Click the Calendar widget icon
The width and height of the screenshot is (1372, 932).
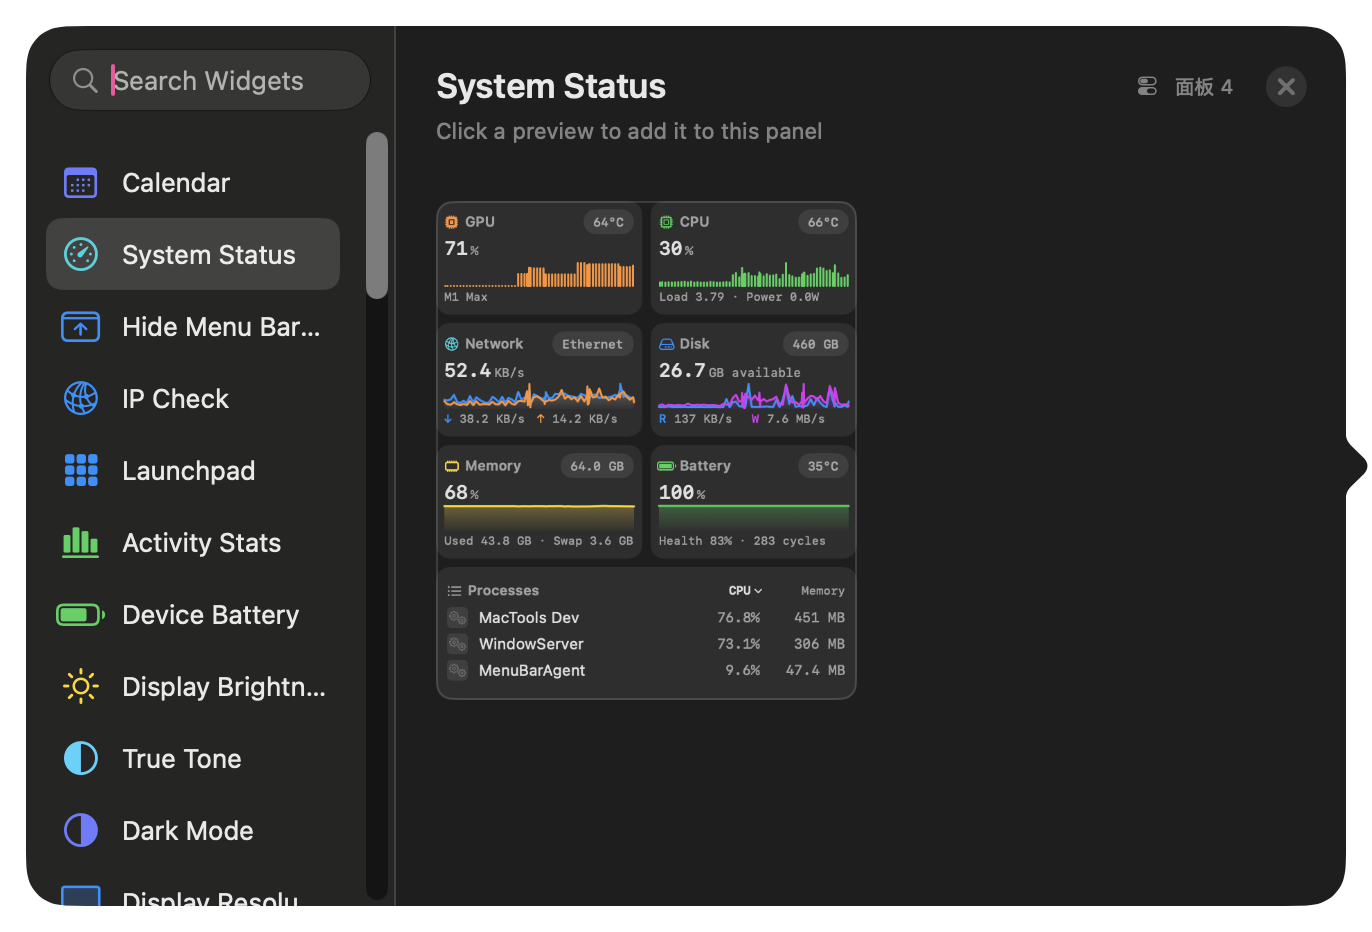(x=81, y=183)
